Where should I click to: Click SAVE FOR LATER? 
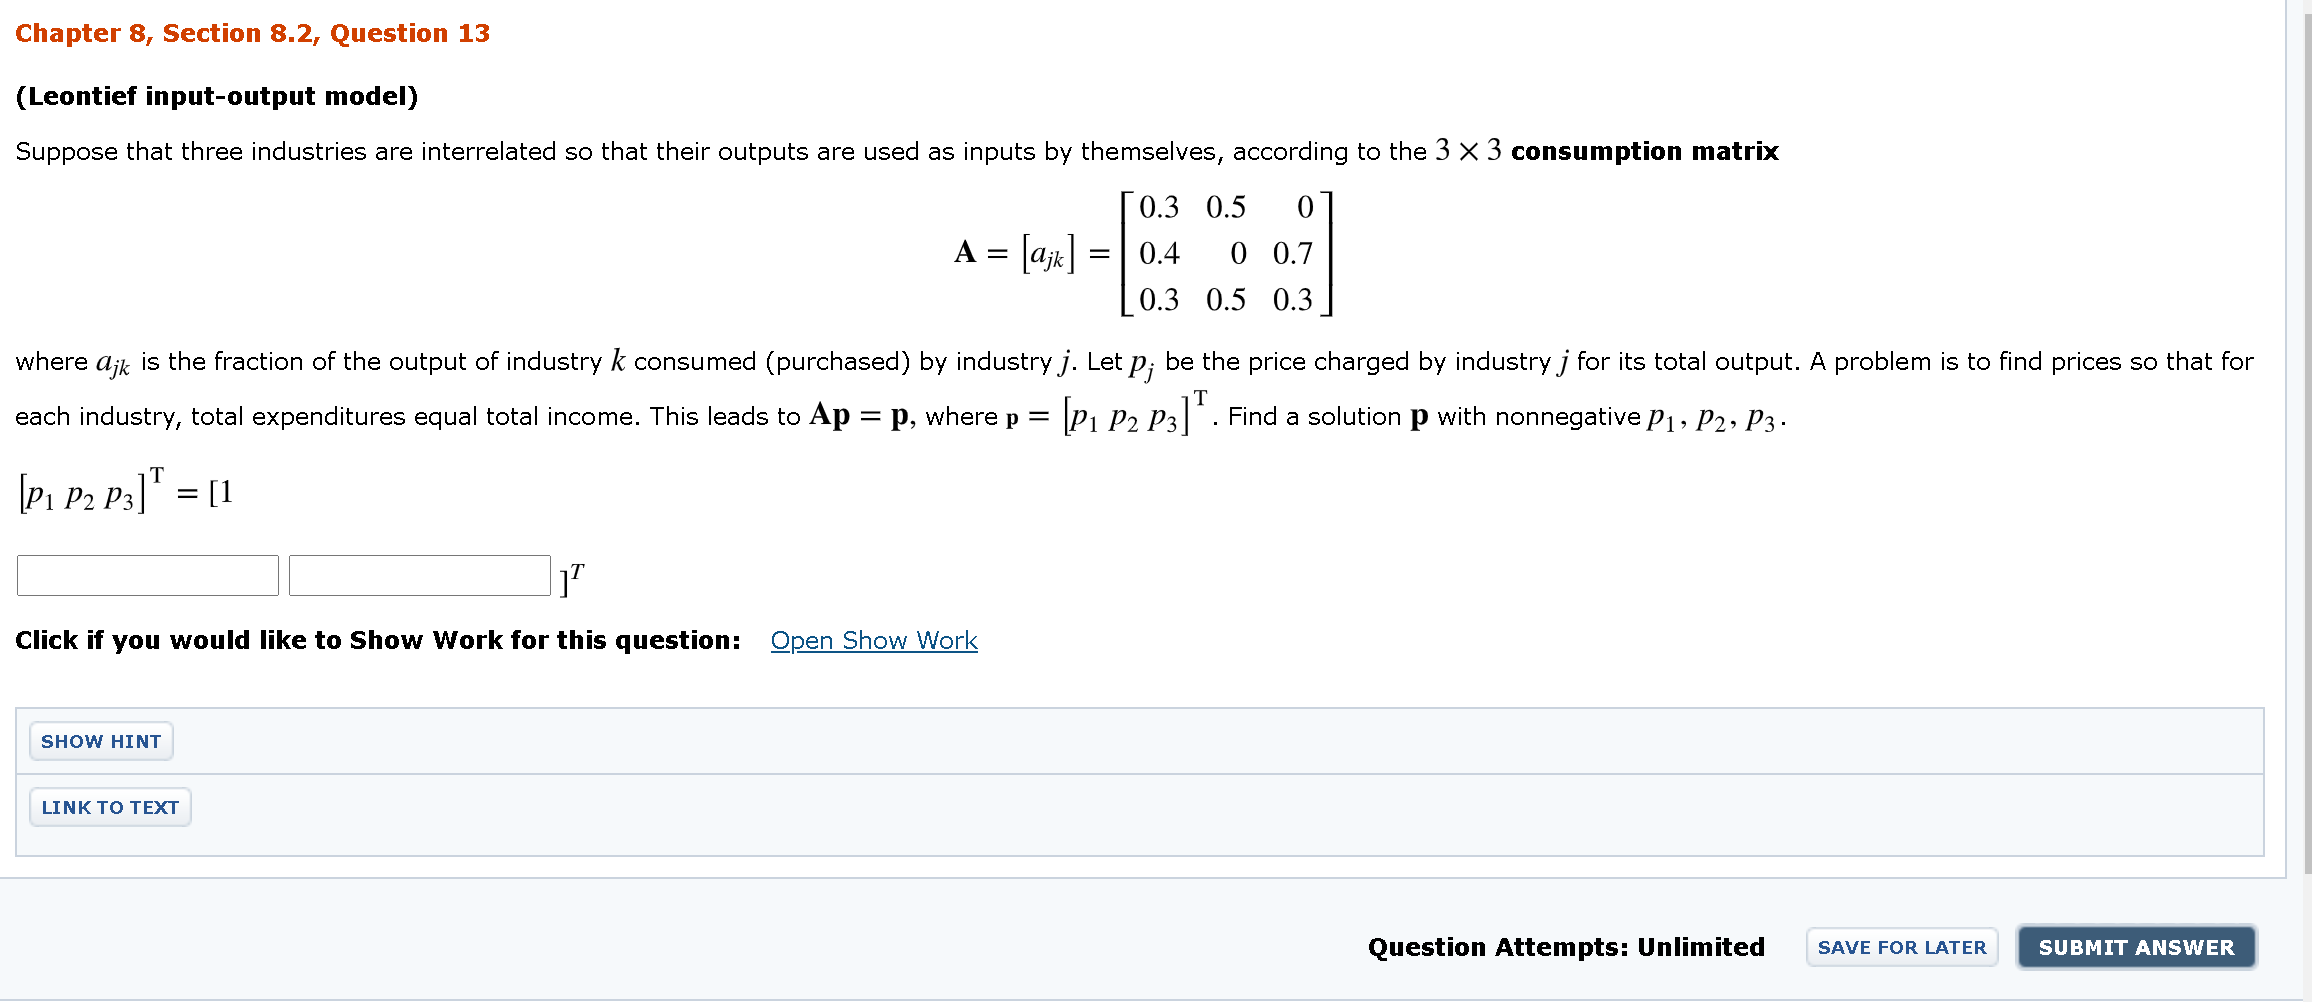point(1901,947)
